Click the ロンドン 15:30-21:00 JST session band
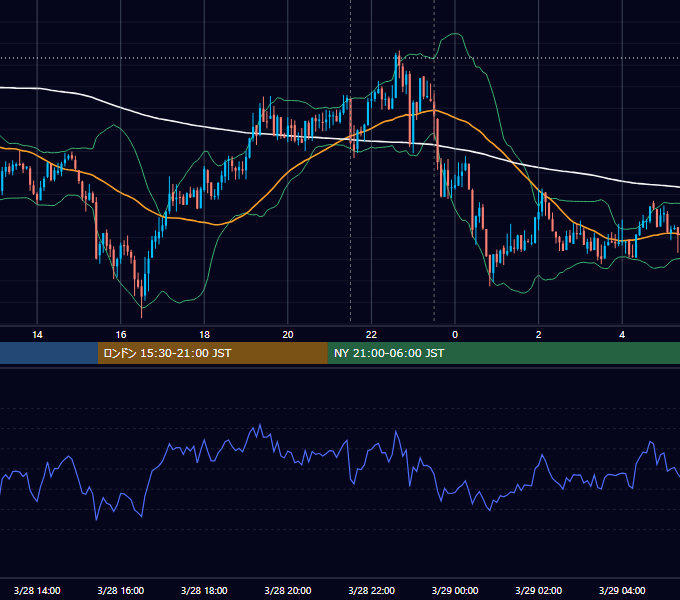Viewport: 680px width, 600px height. point(212,353)
